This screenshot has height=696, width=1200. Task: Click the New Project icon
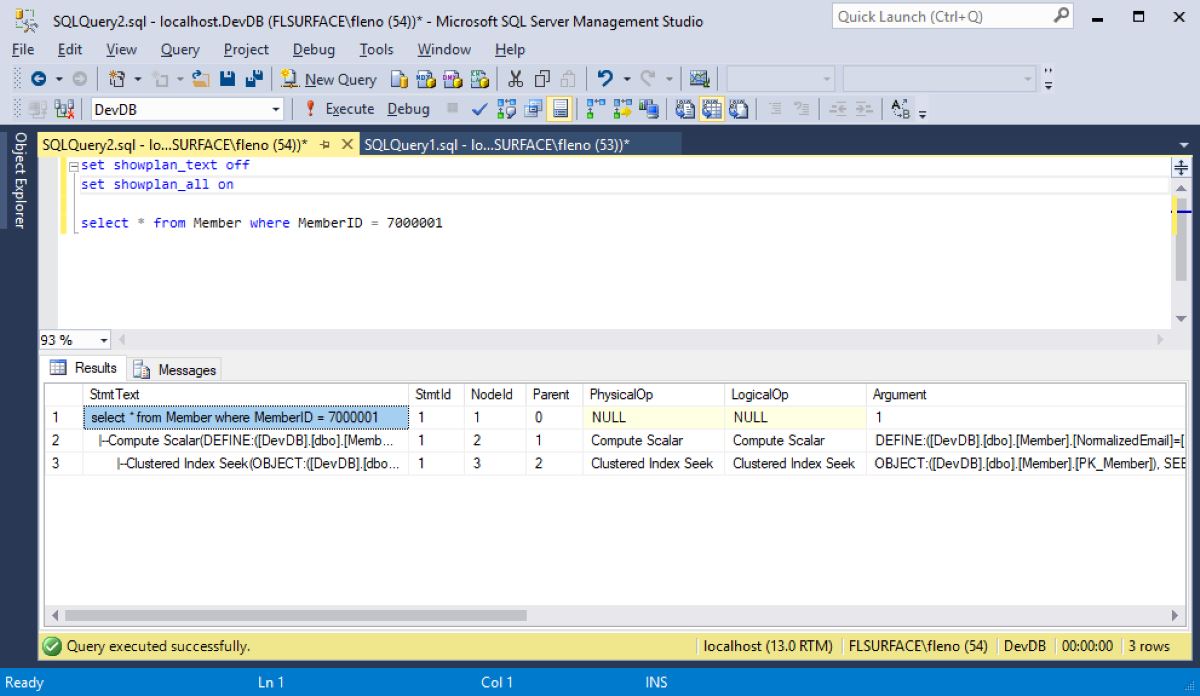click(117, 79)
